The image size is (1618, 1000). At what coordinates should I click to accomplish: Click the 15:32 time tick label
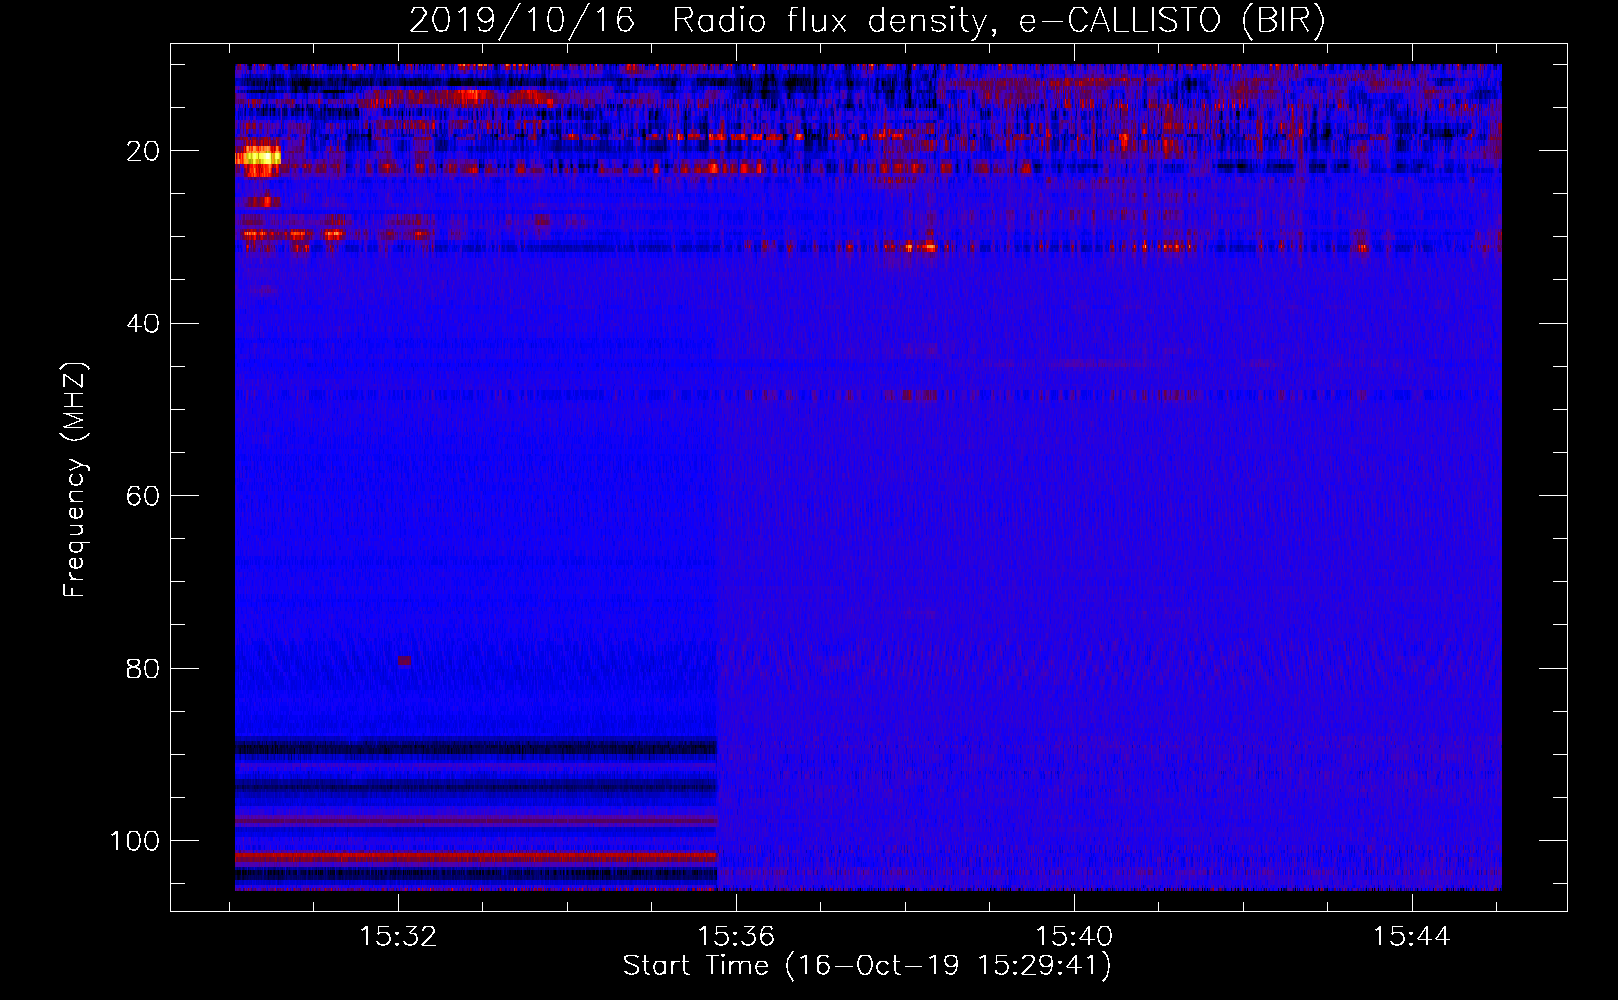click(398, 937)
